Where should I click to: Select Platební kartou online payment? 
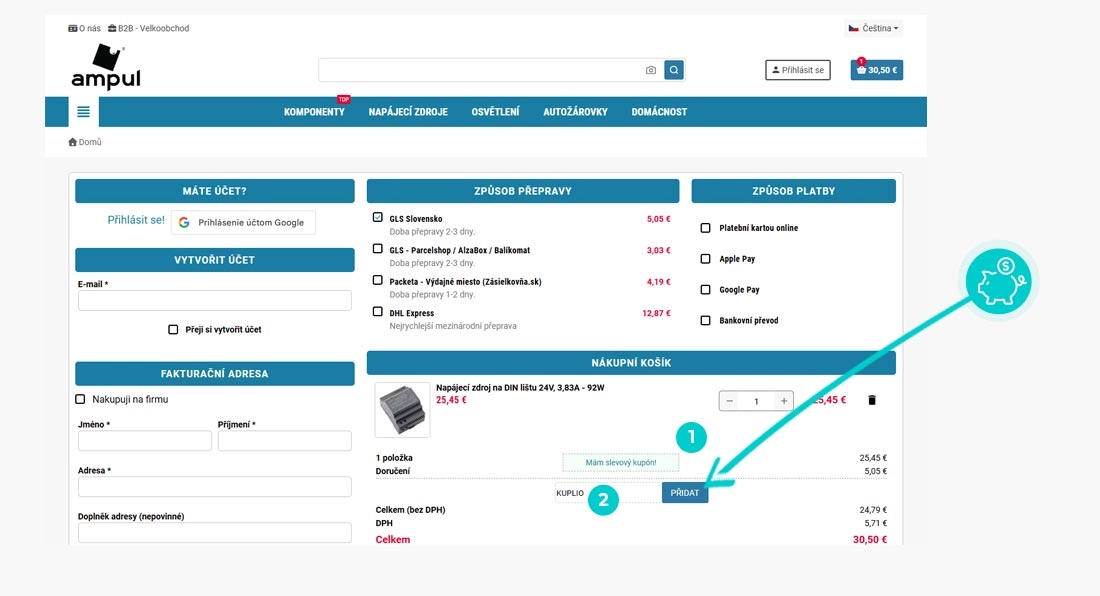(x=706, y=228)
